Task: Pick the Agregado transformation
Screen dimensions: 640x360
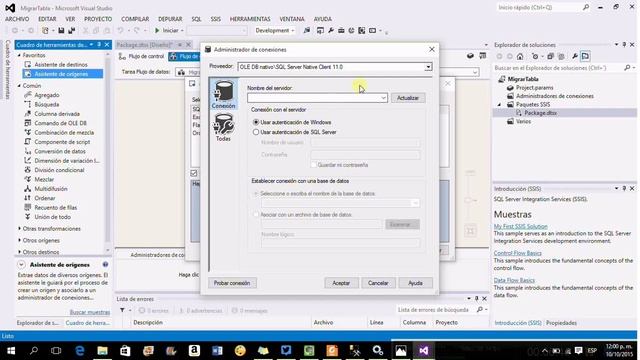Action: [x=47, y=95]
